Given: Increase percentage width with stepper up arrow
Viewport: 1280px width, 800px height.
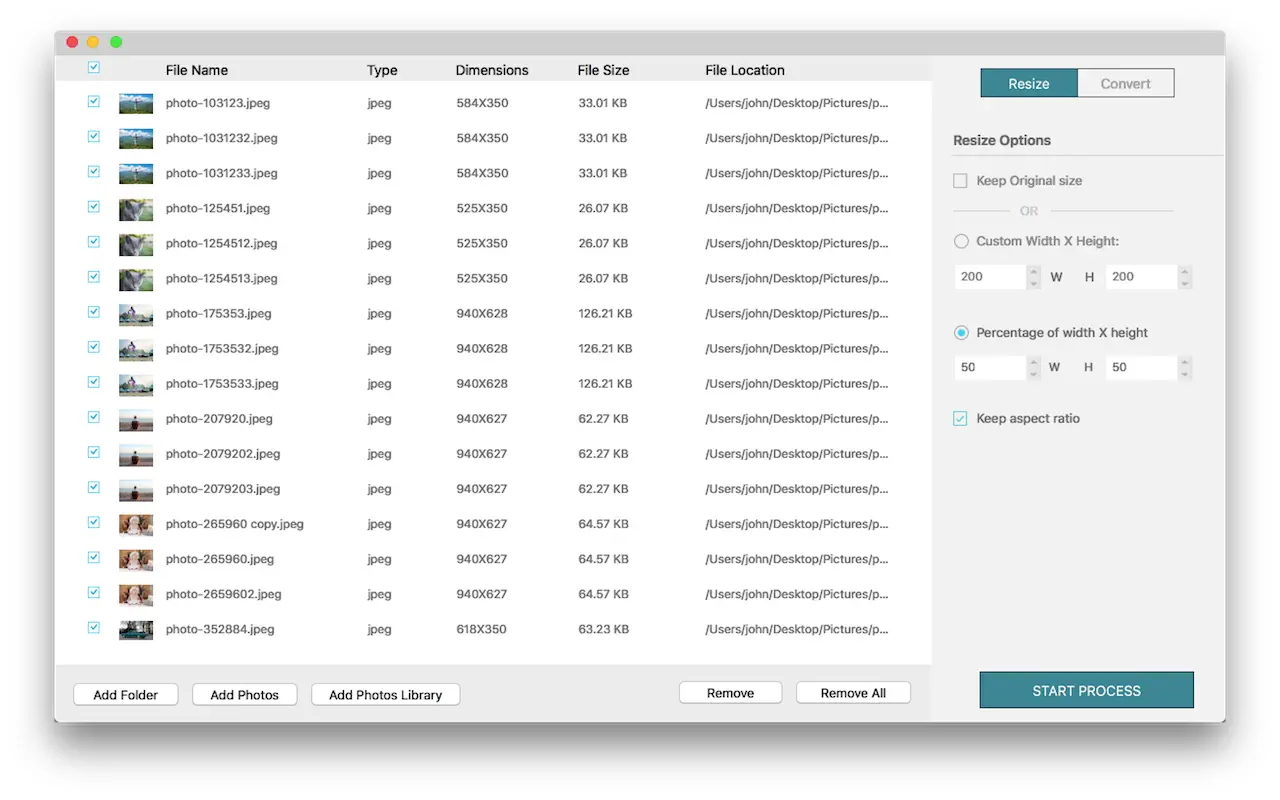Looking at the screenshot, I should [x=1034, y=362].
